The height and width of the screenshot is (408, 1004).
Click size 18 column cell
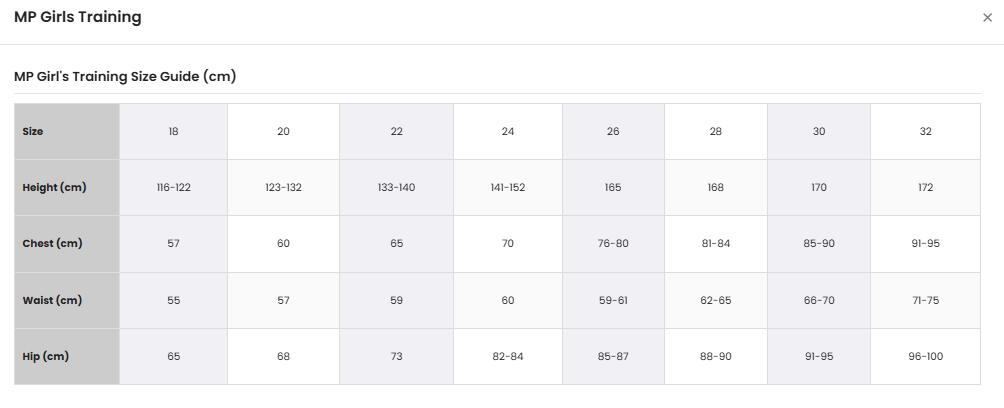(x=174, y=131)
